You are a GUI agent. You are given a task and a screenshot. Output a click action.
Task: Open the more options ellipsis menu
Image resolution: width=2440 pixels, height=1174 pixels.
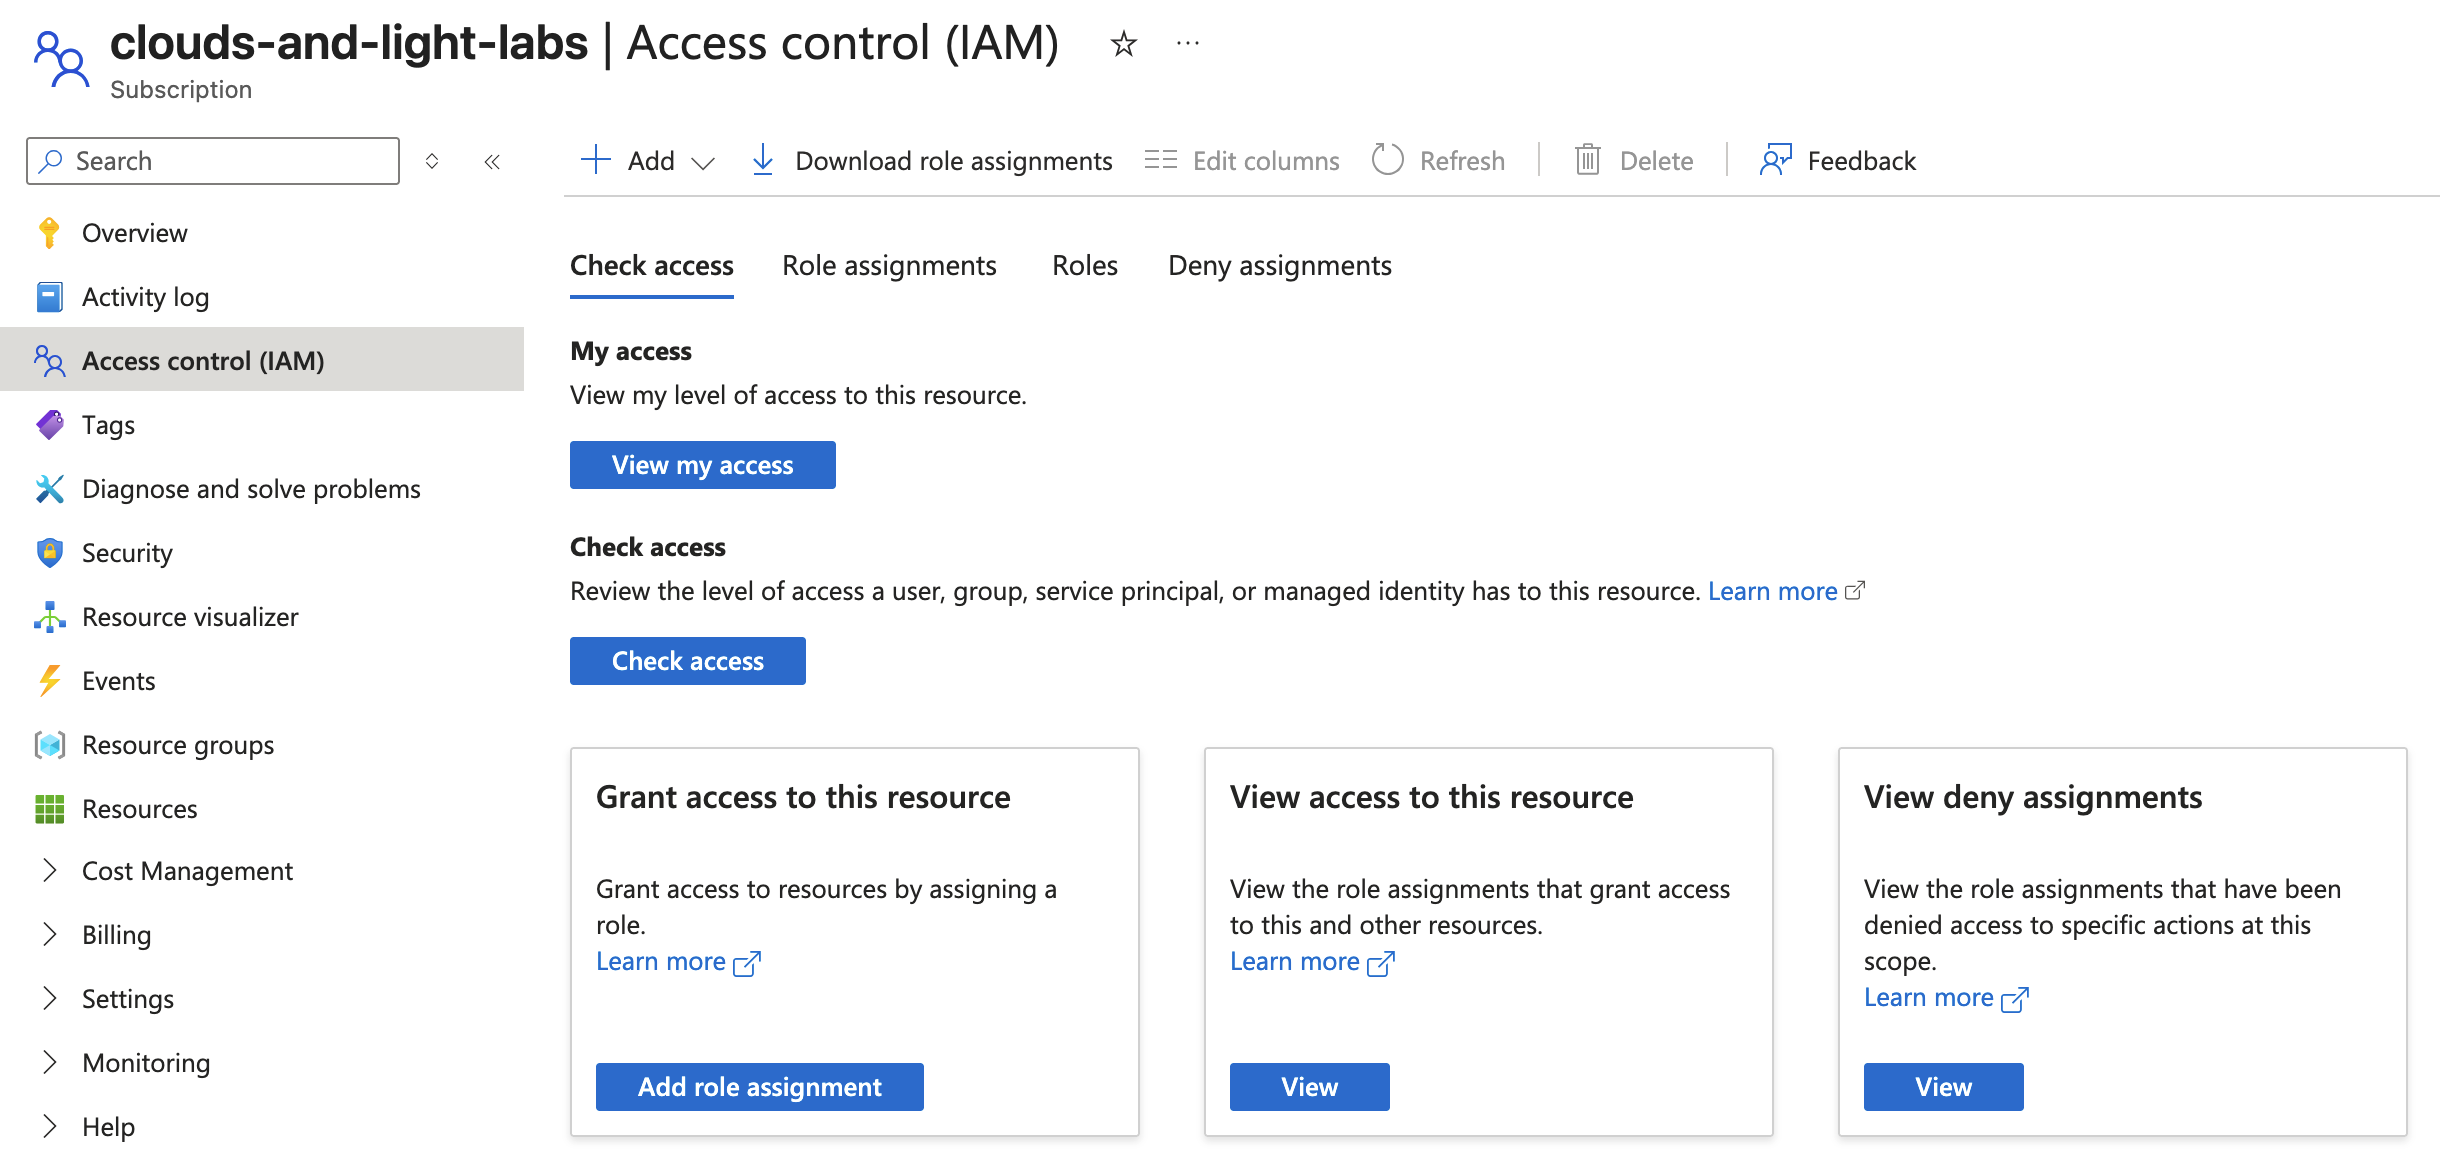[x=1188, y=43]
